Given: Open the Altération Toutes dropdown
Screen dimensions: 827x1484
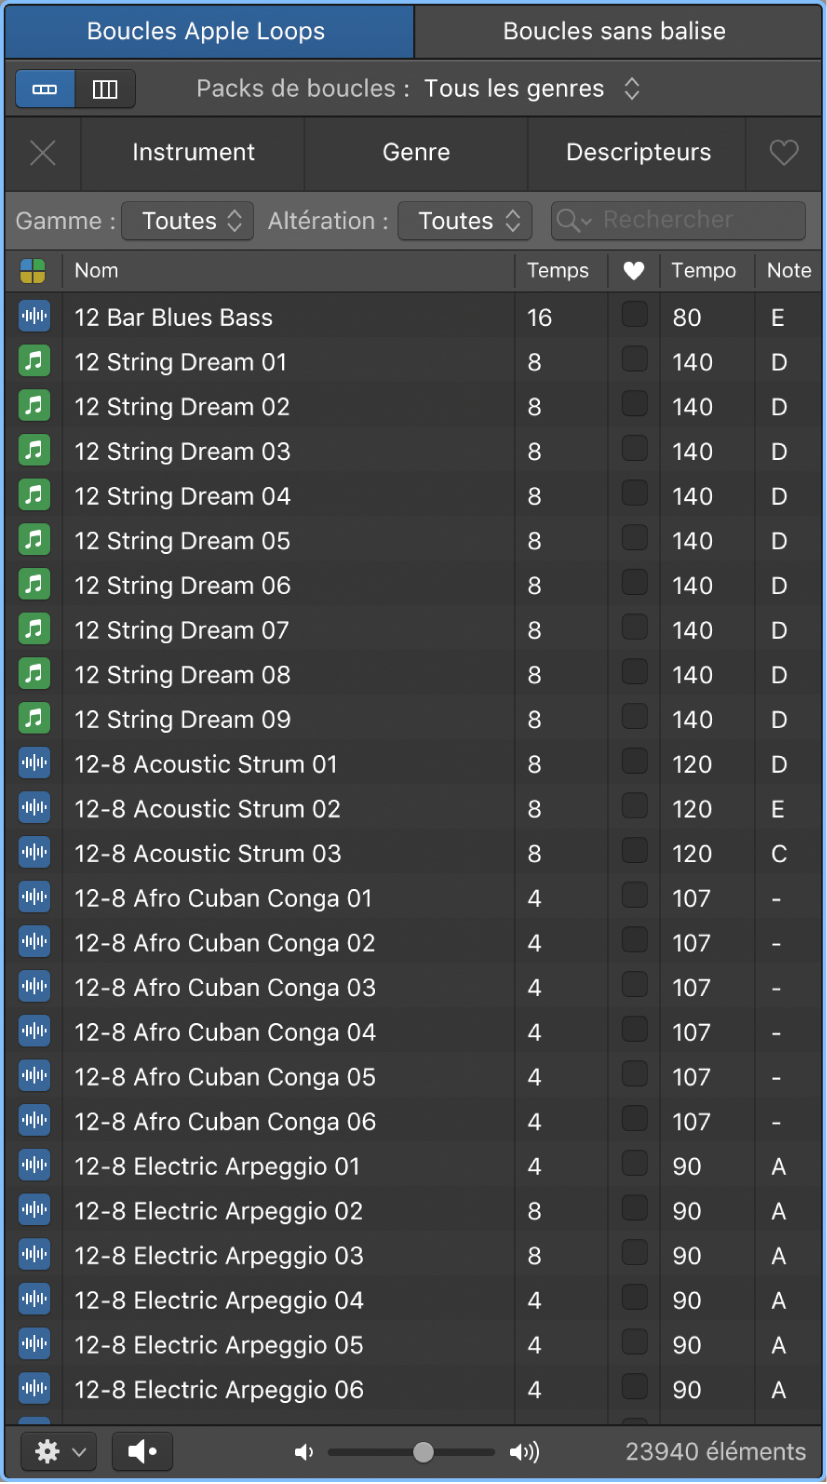Looking at the screenshot, I should click(465, 221).
